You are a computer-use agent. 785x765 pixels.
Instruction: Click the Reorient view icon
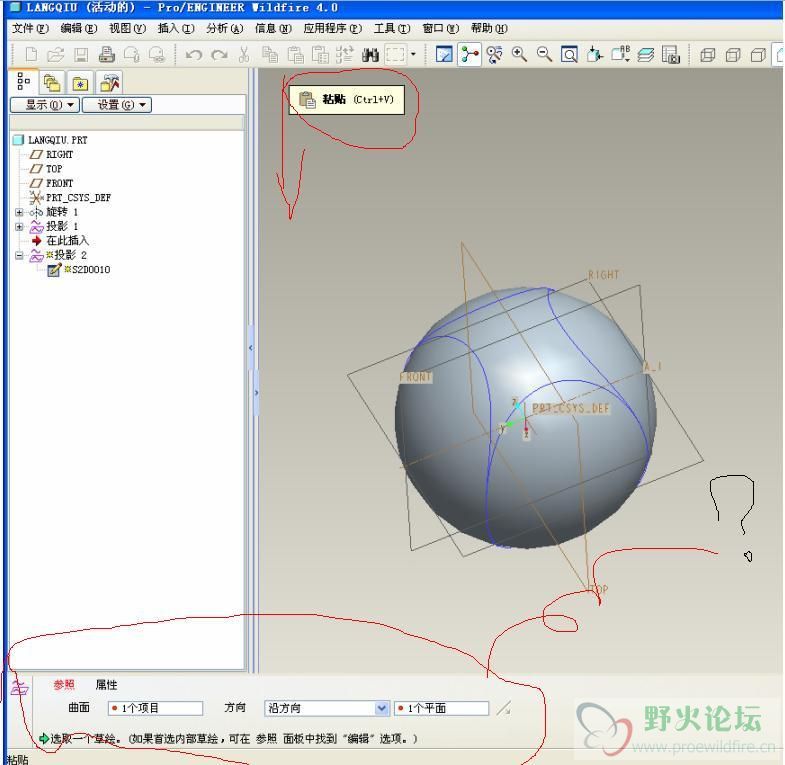click(x=595, y=54)
